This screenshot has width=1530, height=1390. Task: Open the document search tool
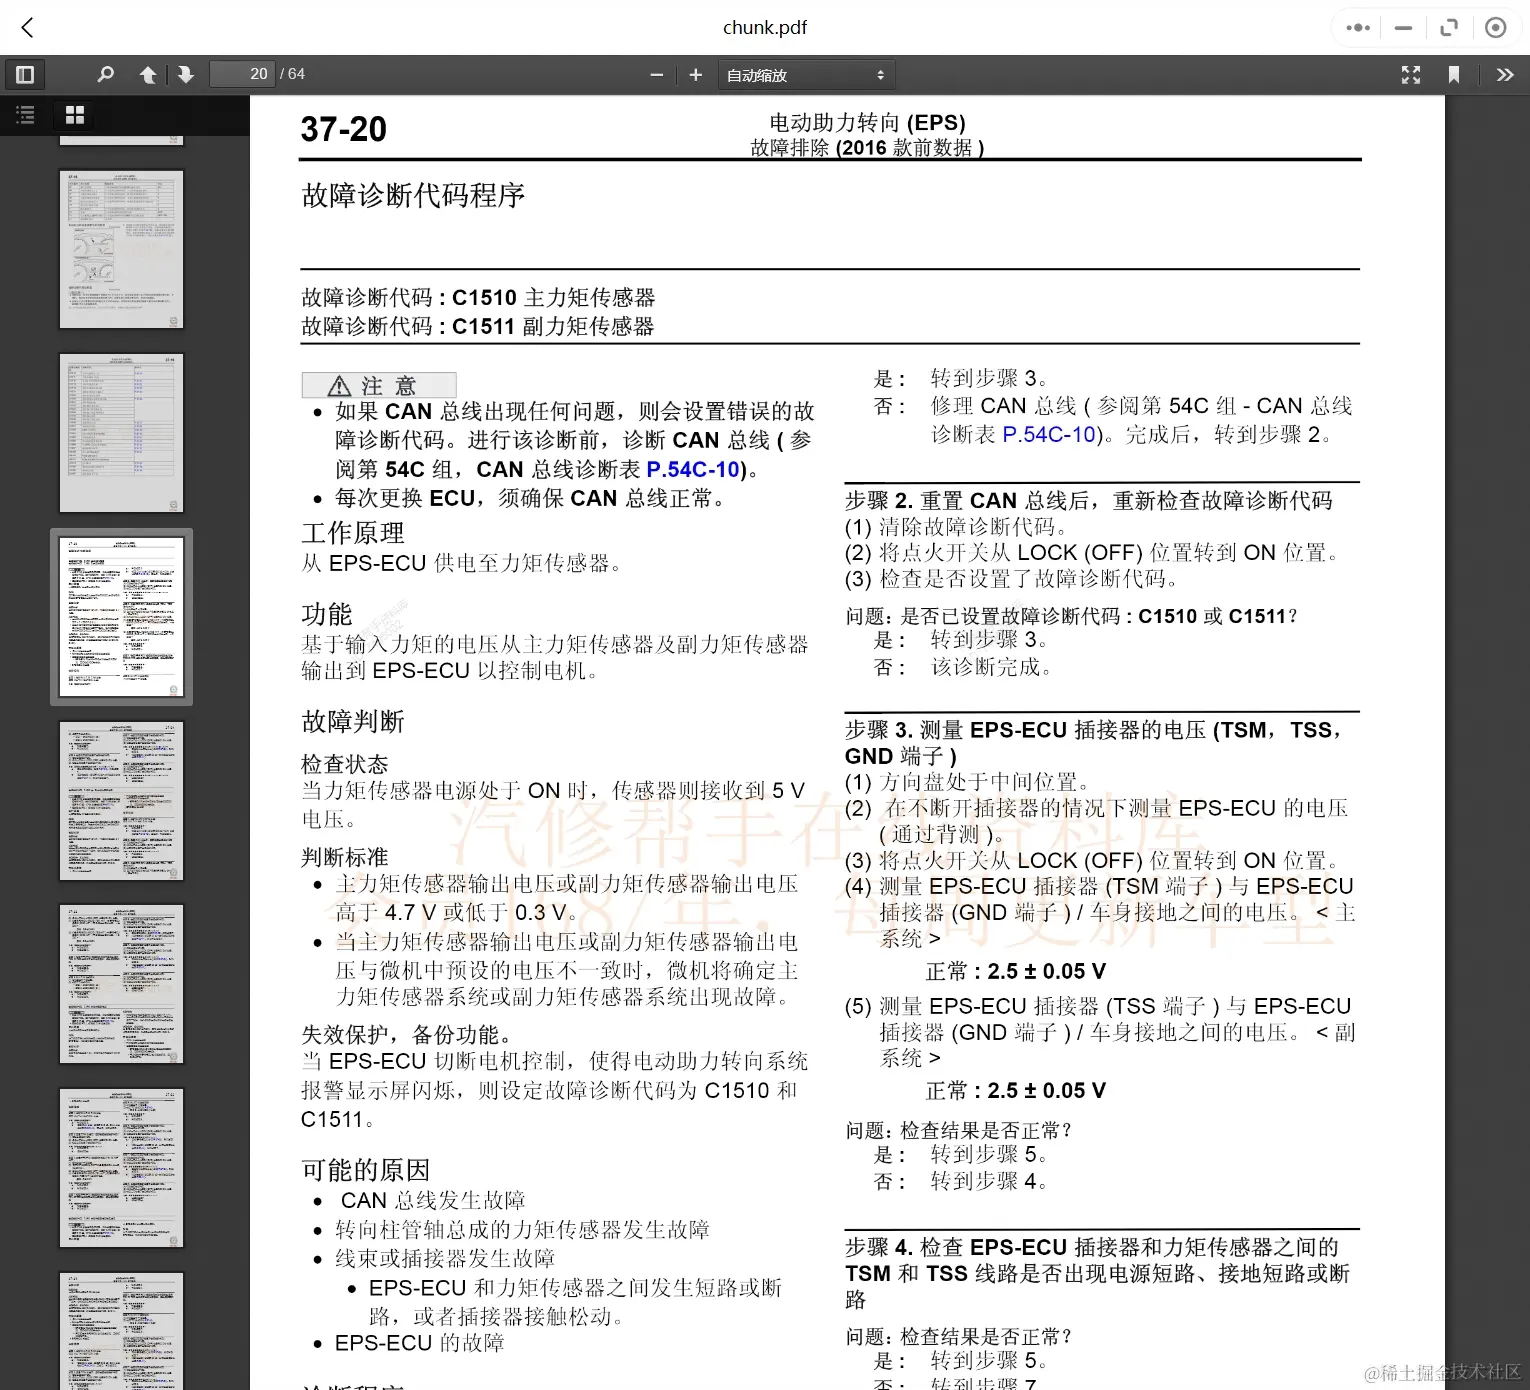coord(105,74)
